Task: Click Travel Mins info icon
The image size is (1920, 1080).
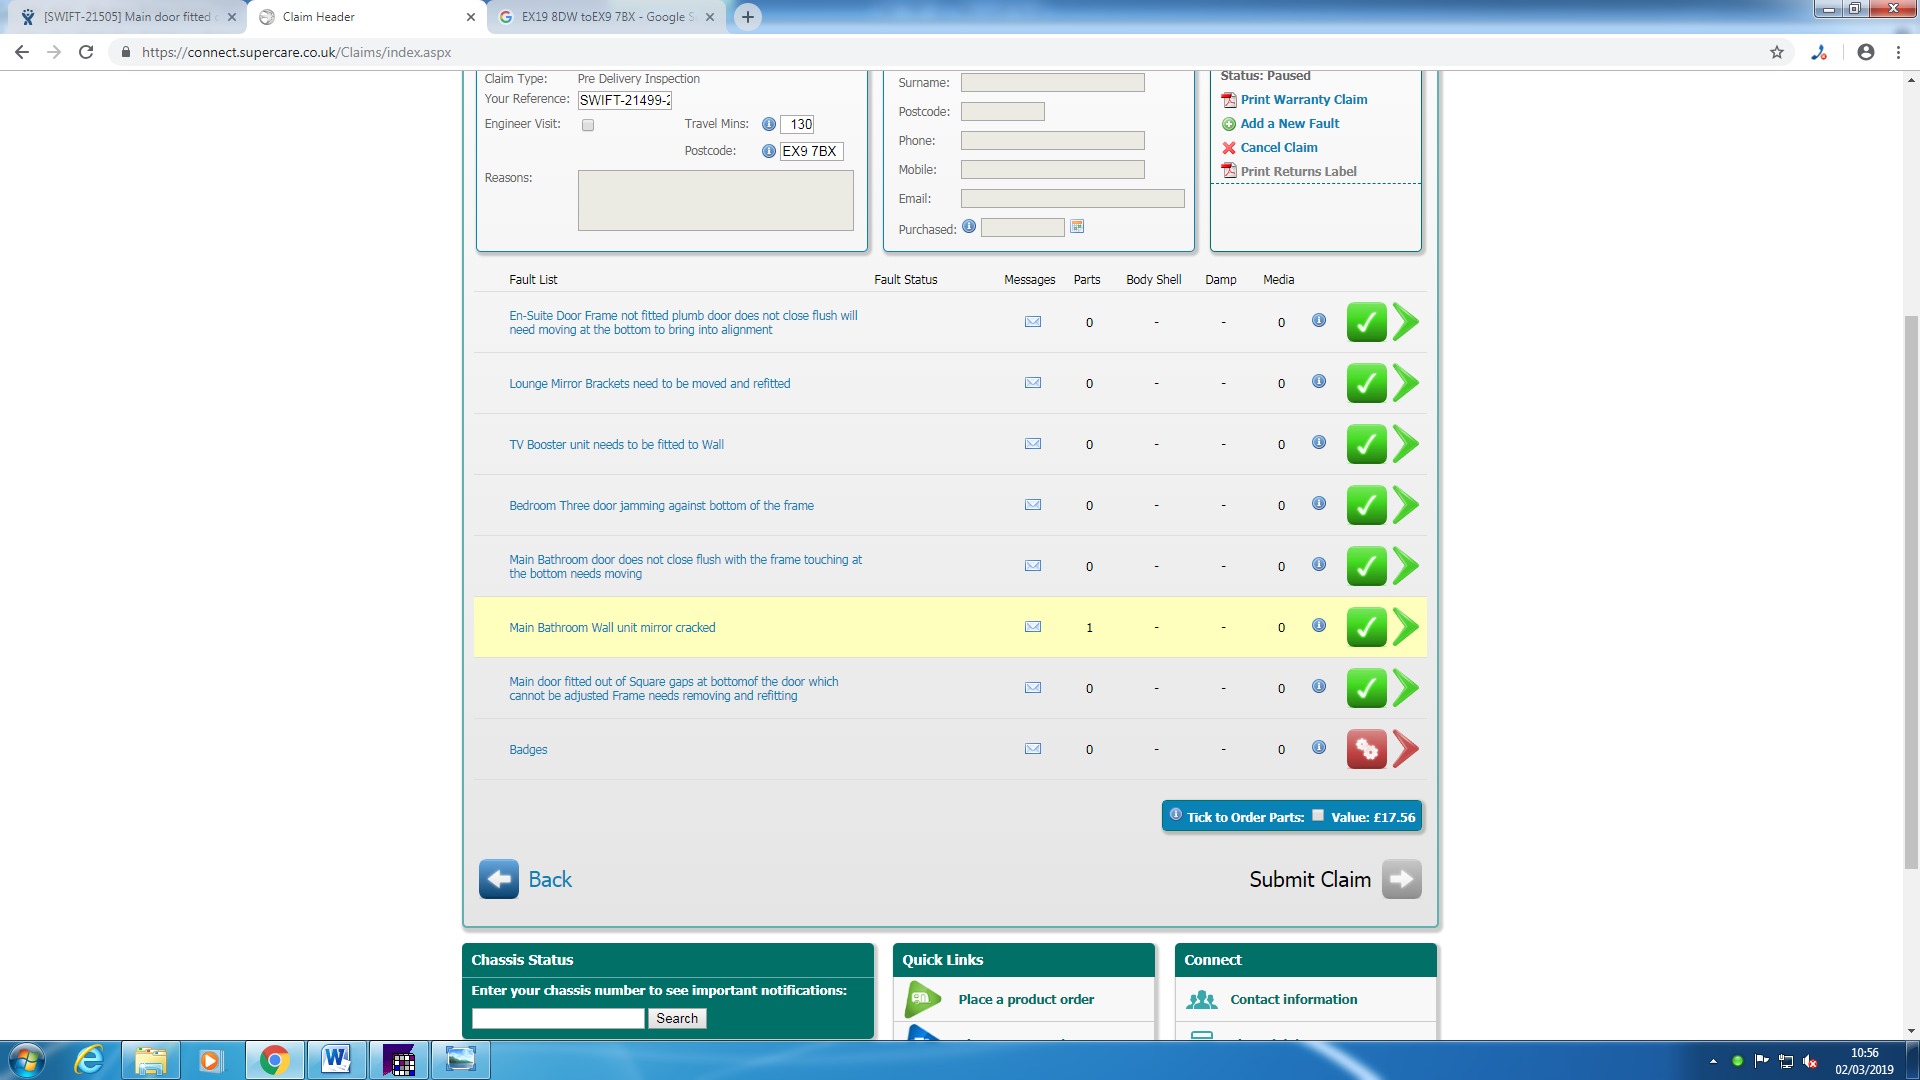Action: coord(768,125)
